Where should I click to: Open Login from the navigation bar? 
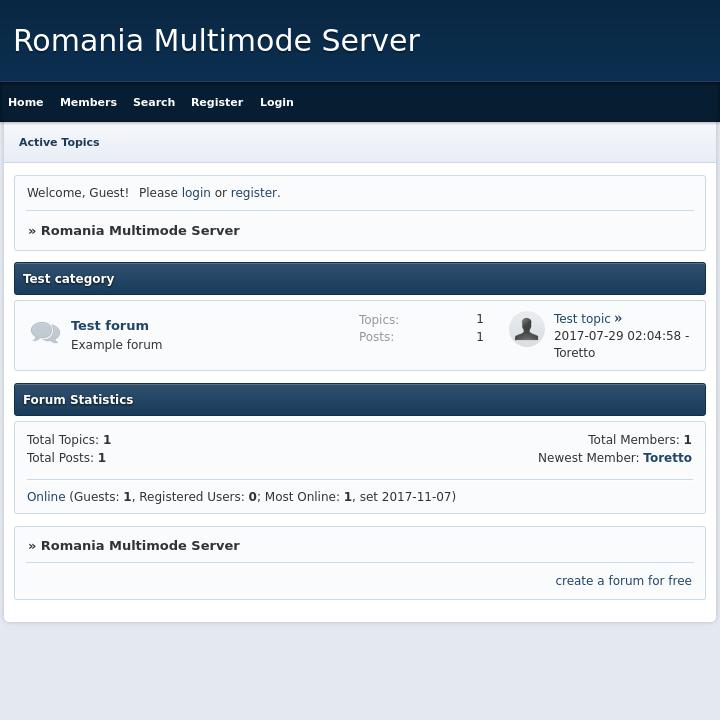click(276, 102)
